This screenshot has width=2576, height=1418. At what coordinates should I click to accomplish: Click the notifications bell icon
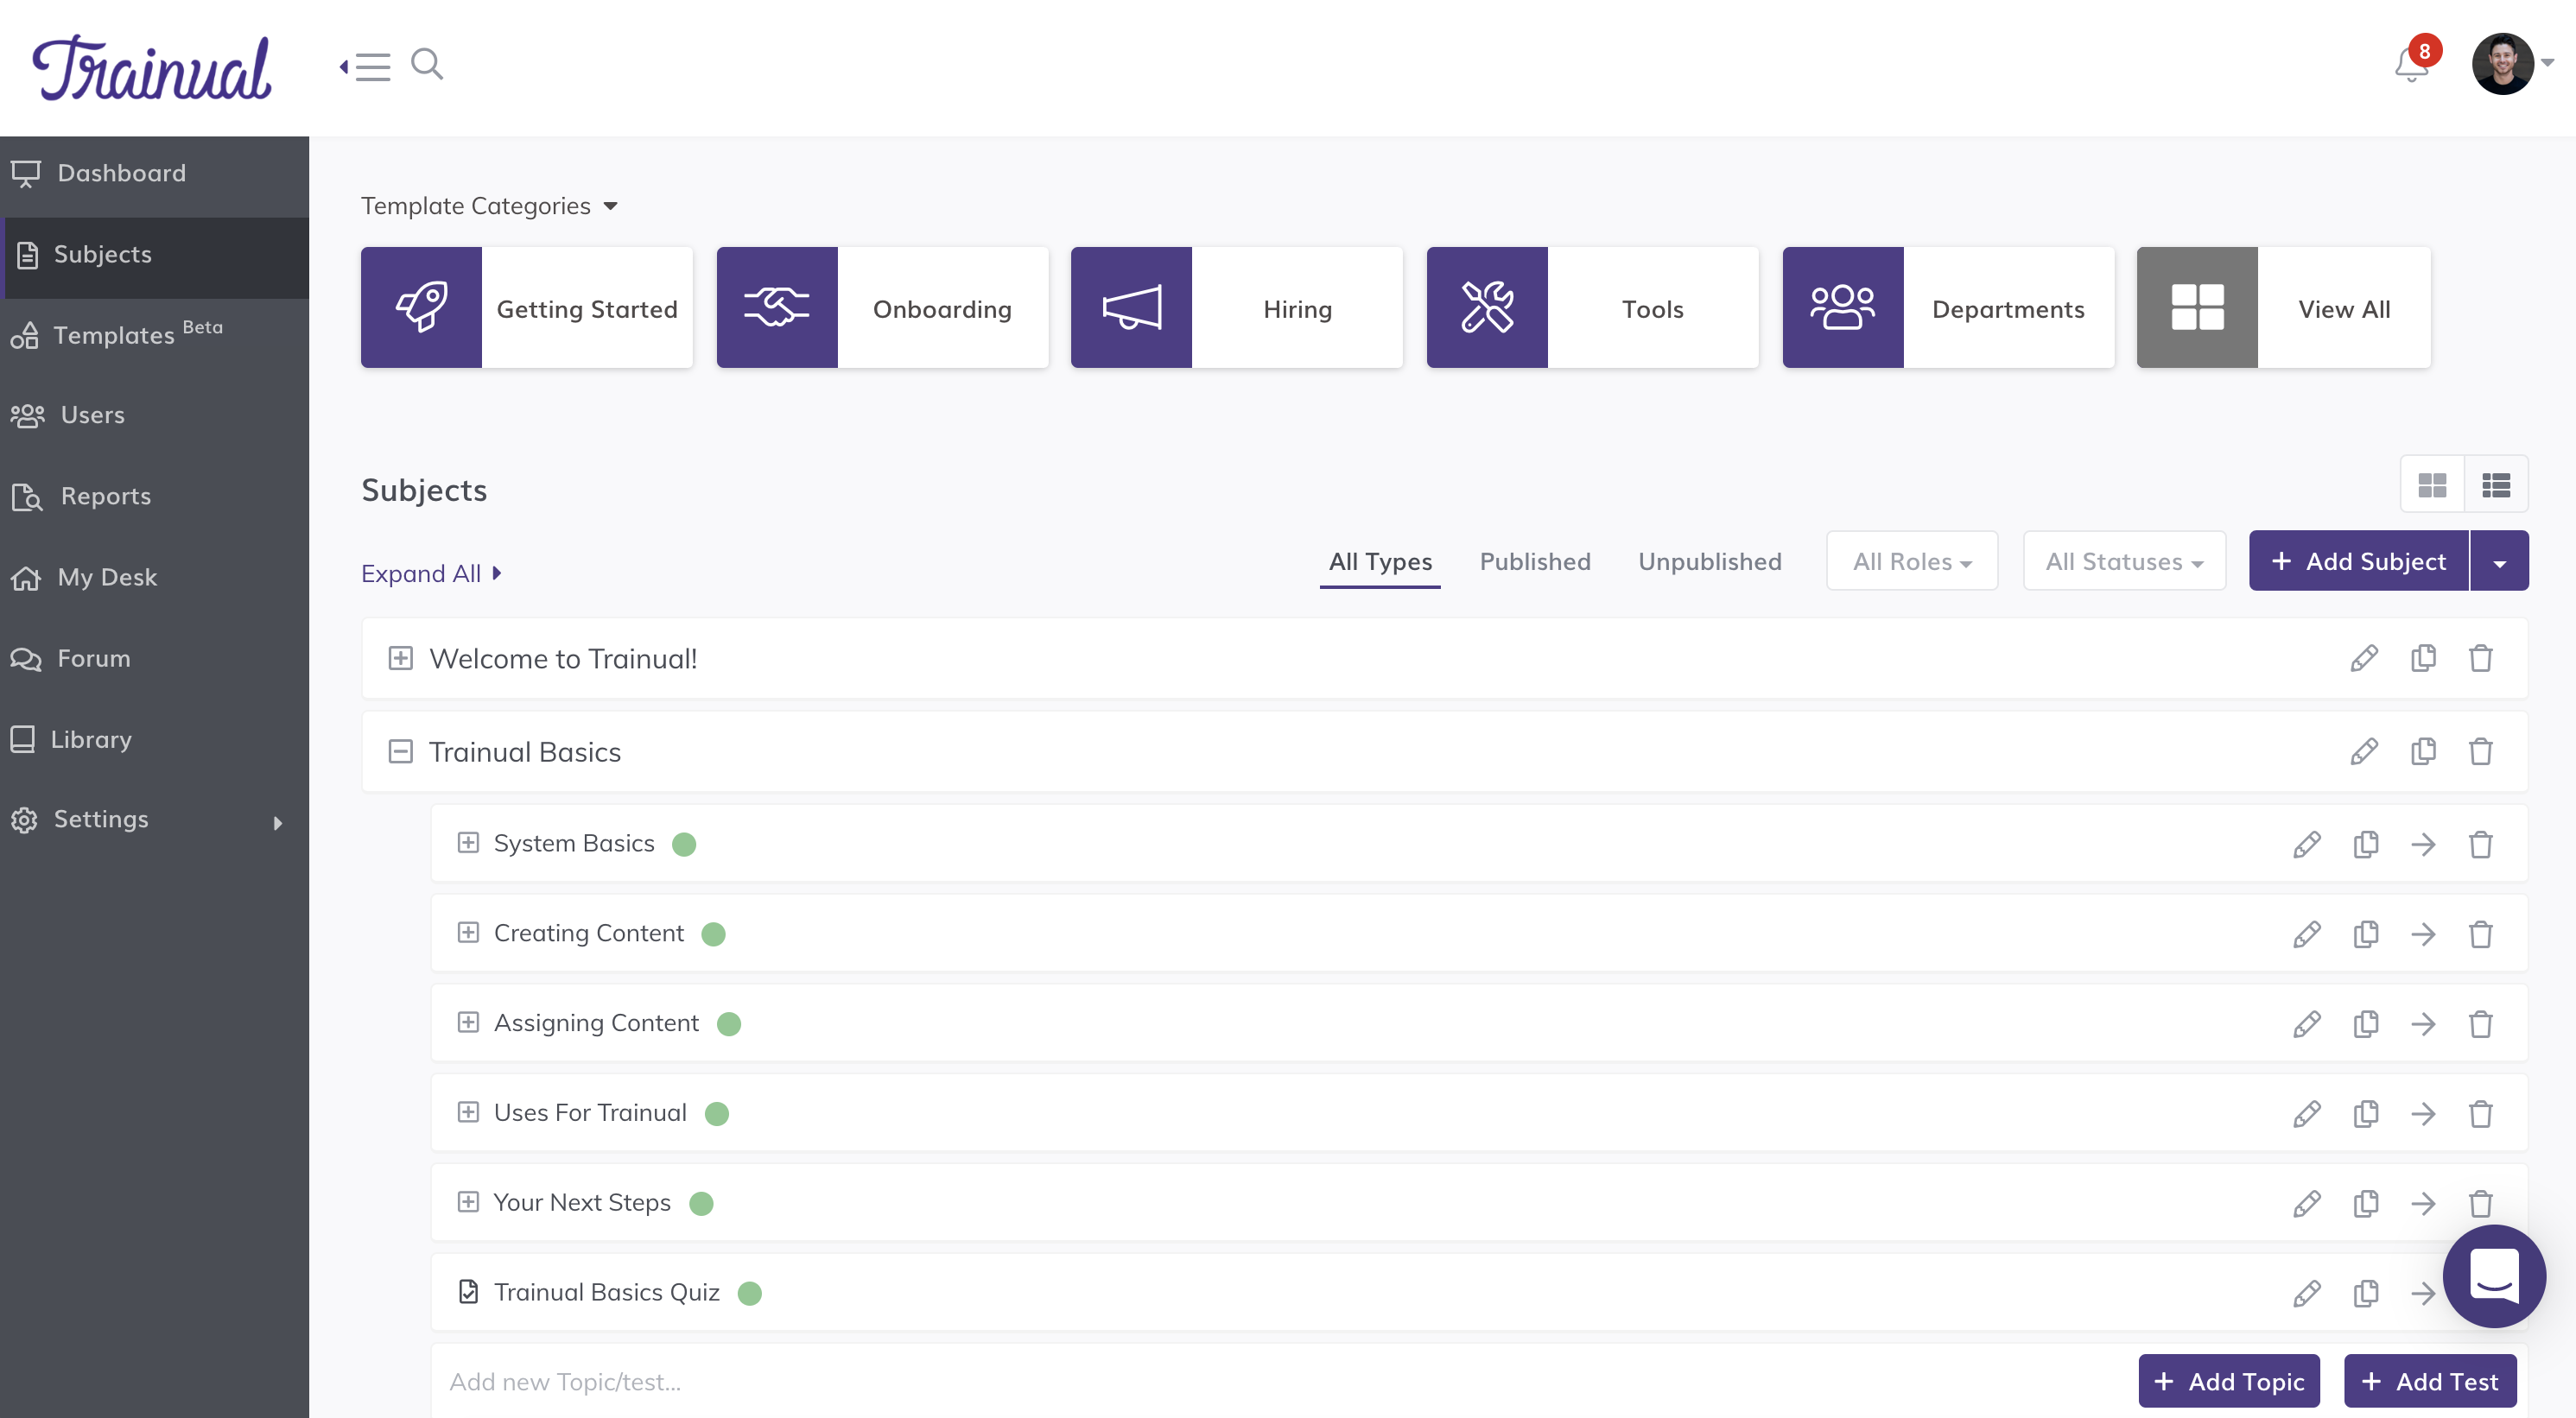pyautogui.click(x=2410, y=66)
